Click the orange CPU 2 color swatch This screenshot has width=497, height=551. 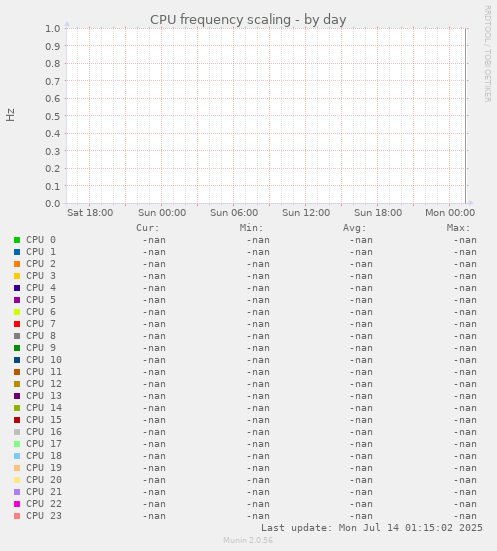coord(17,264)
